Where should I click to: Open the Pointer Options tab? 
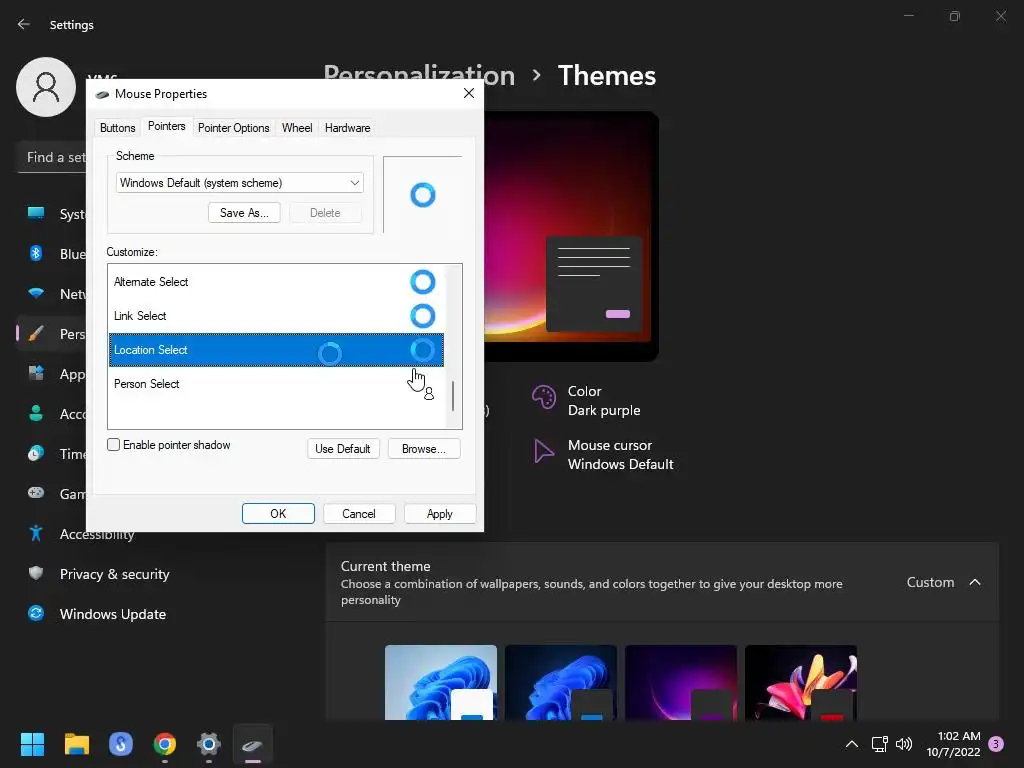(233, 128)
